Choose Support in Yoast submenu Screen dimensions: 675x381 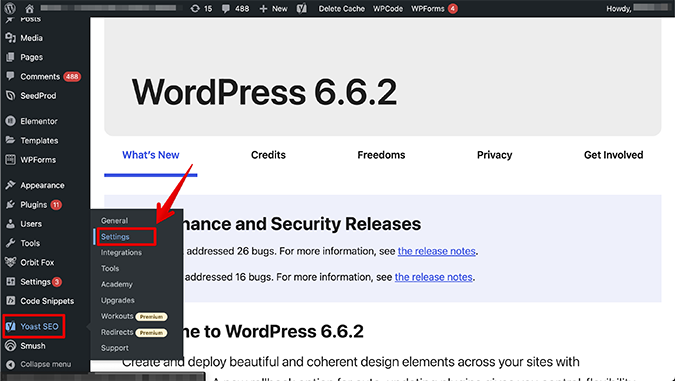coord(115,348)
